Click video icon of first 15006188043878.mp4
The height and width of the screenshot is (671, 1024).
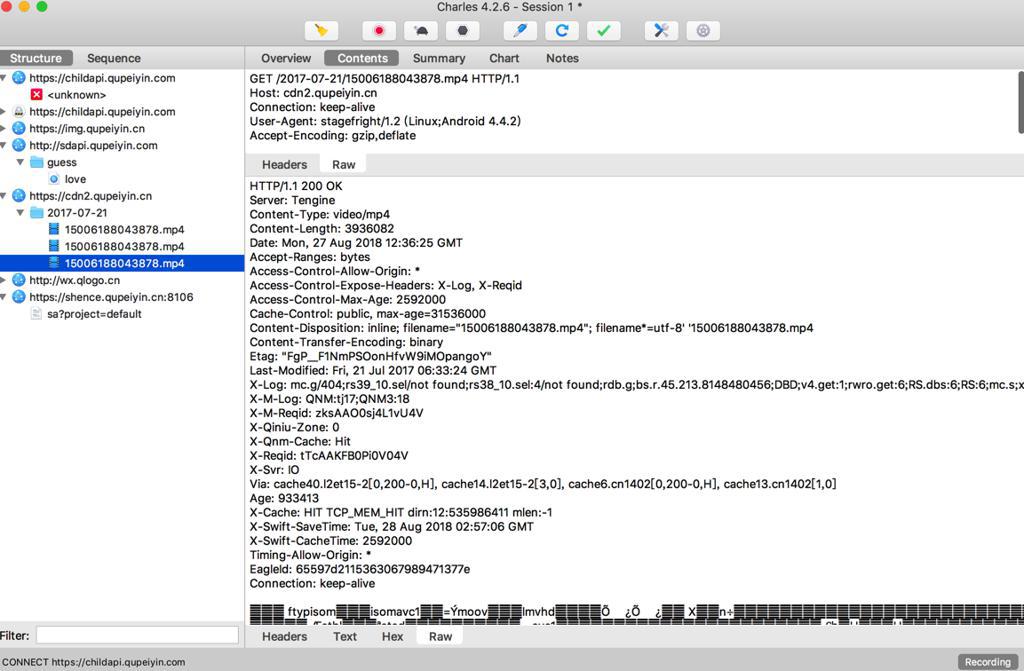click(x=54, y=229)
